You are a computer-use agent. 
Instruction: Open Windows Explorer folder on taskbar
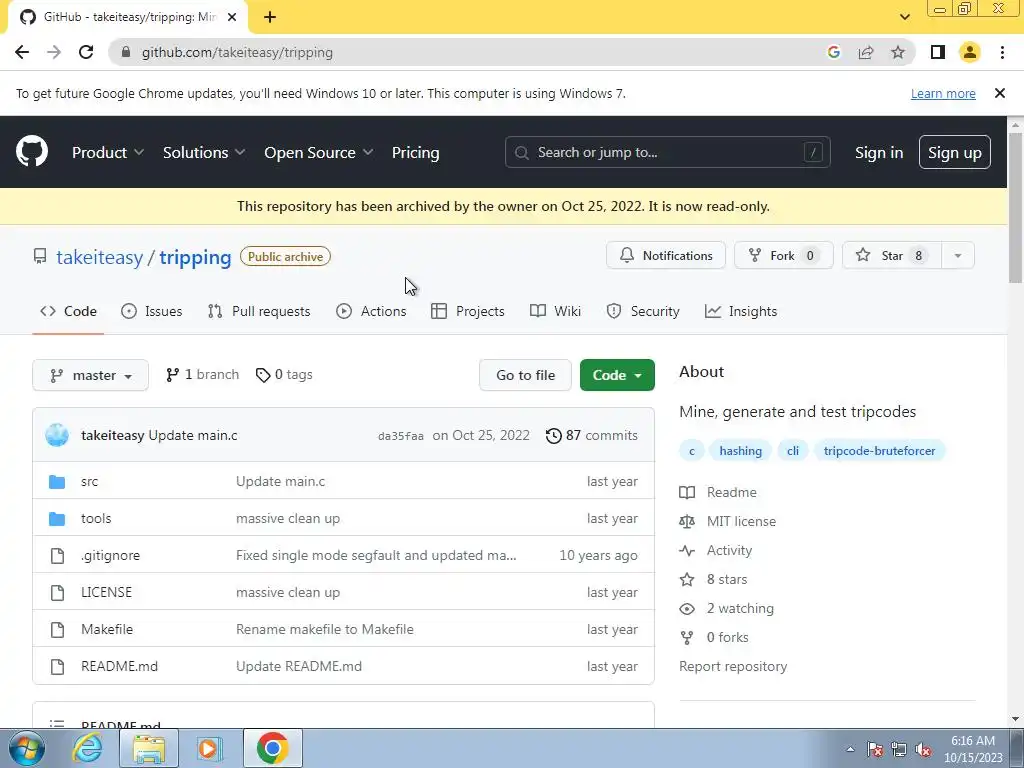tap(149, 748)
